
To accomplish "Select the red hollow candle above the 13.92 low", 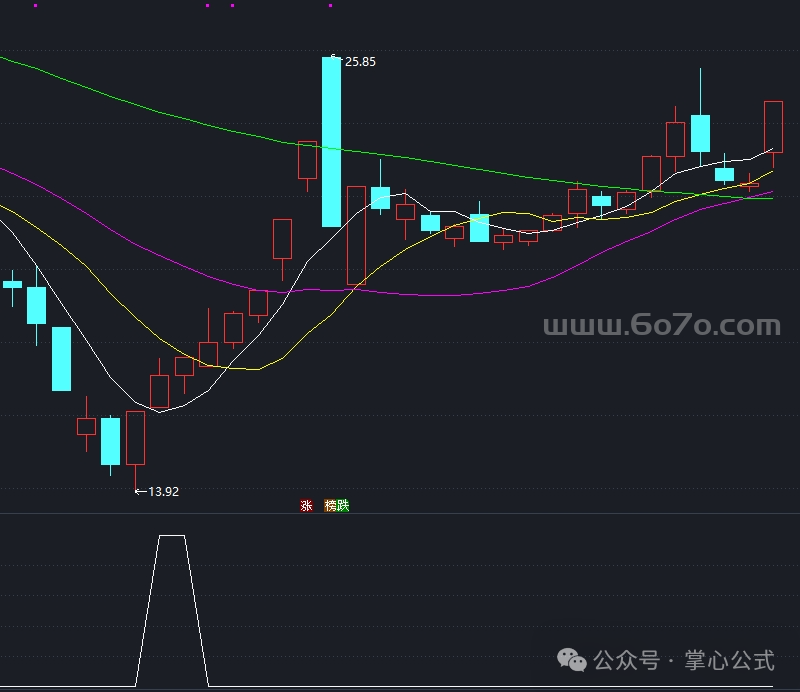I will pos(135,438).
